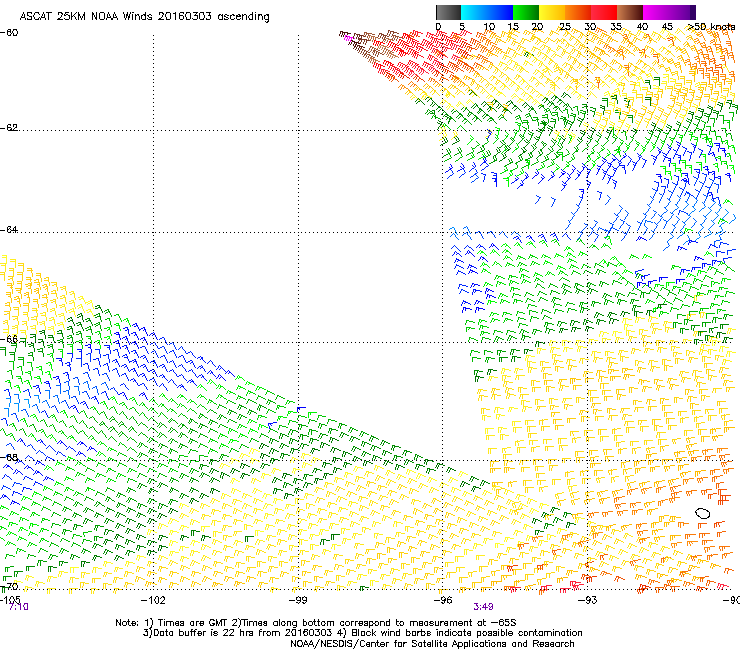Click the legend number 25
740x650 pixels.
(565, 27)
